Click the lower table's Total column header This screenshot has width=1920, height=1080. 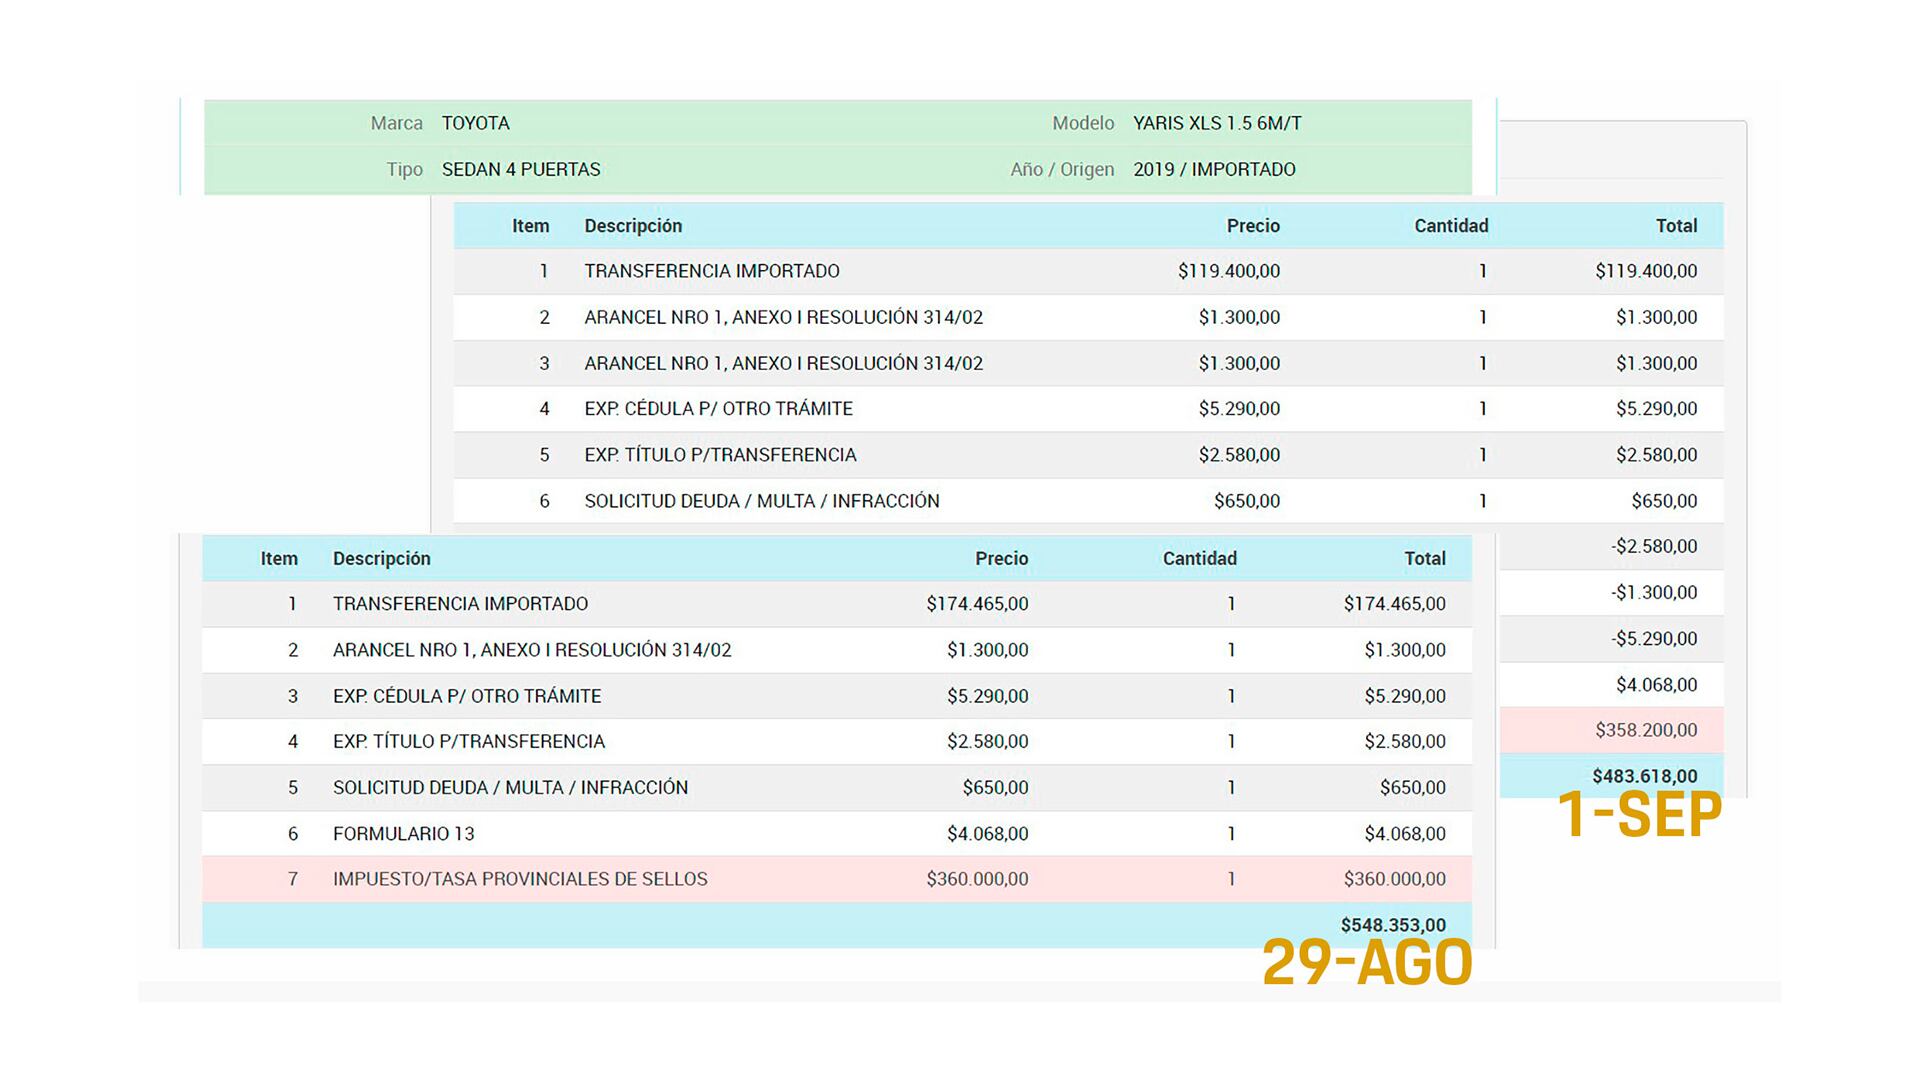point(1424,559)
